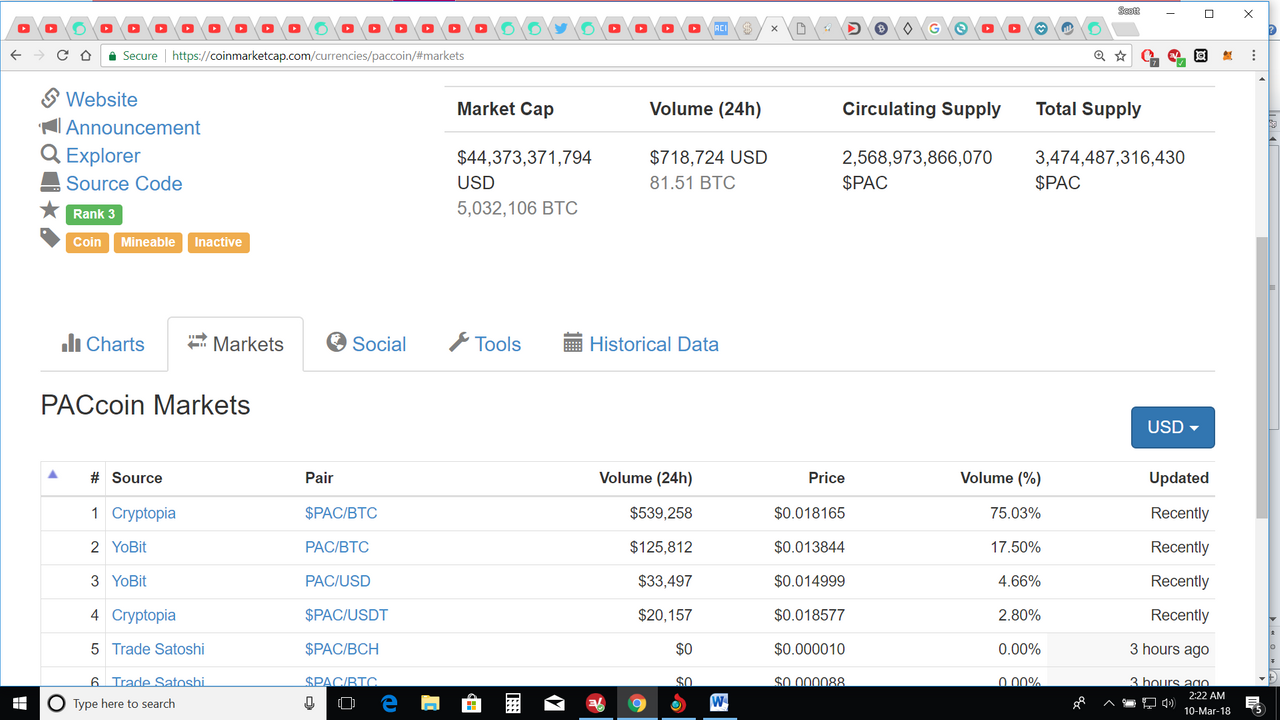
Task: Open the Social tab
Action: pyautogui.click(x=366, y=344)
